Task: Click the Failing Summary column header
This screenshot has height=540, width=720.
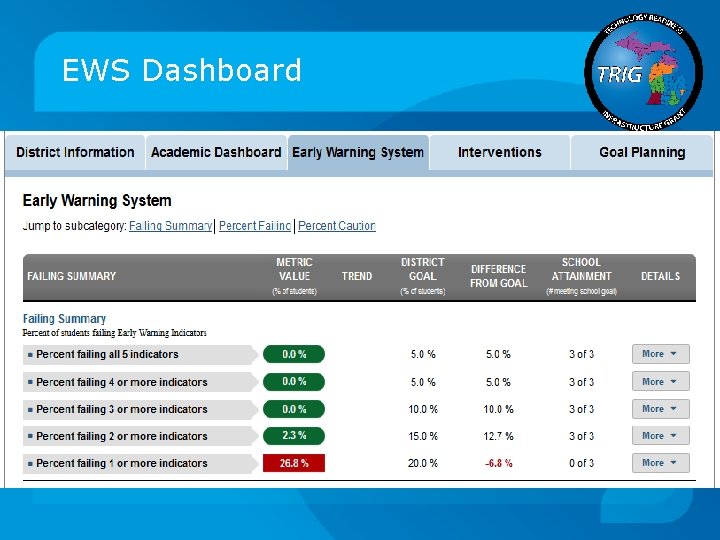Action: [71, 276]
